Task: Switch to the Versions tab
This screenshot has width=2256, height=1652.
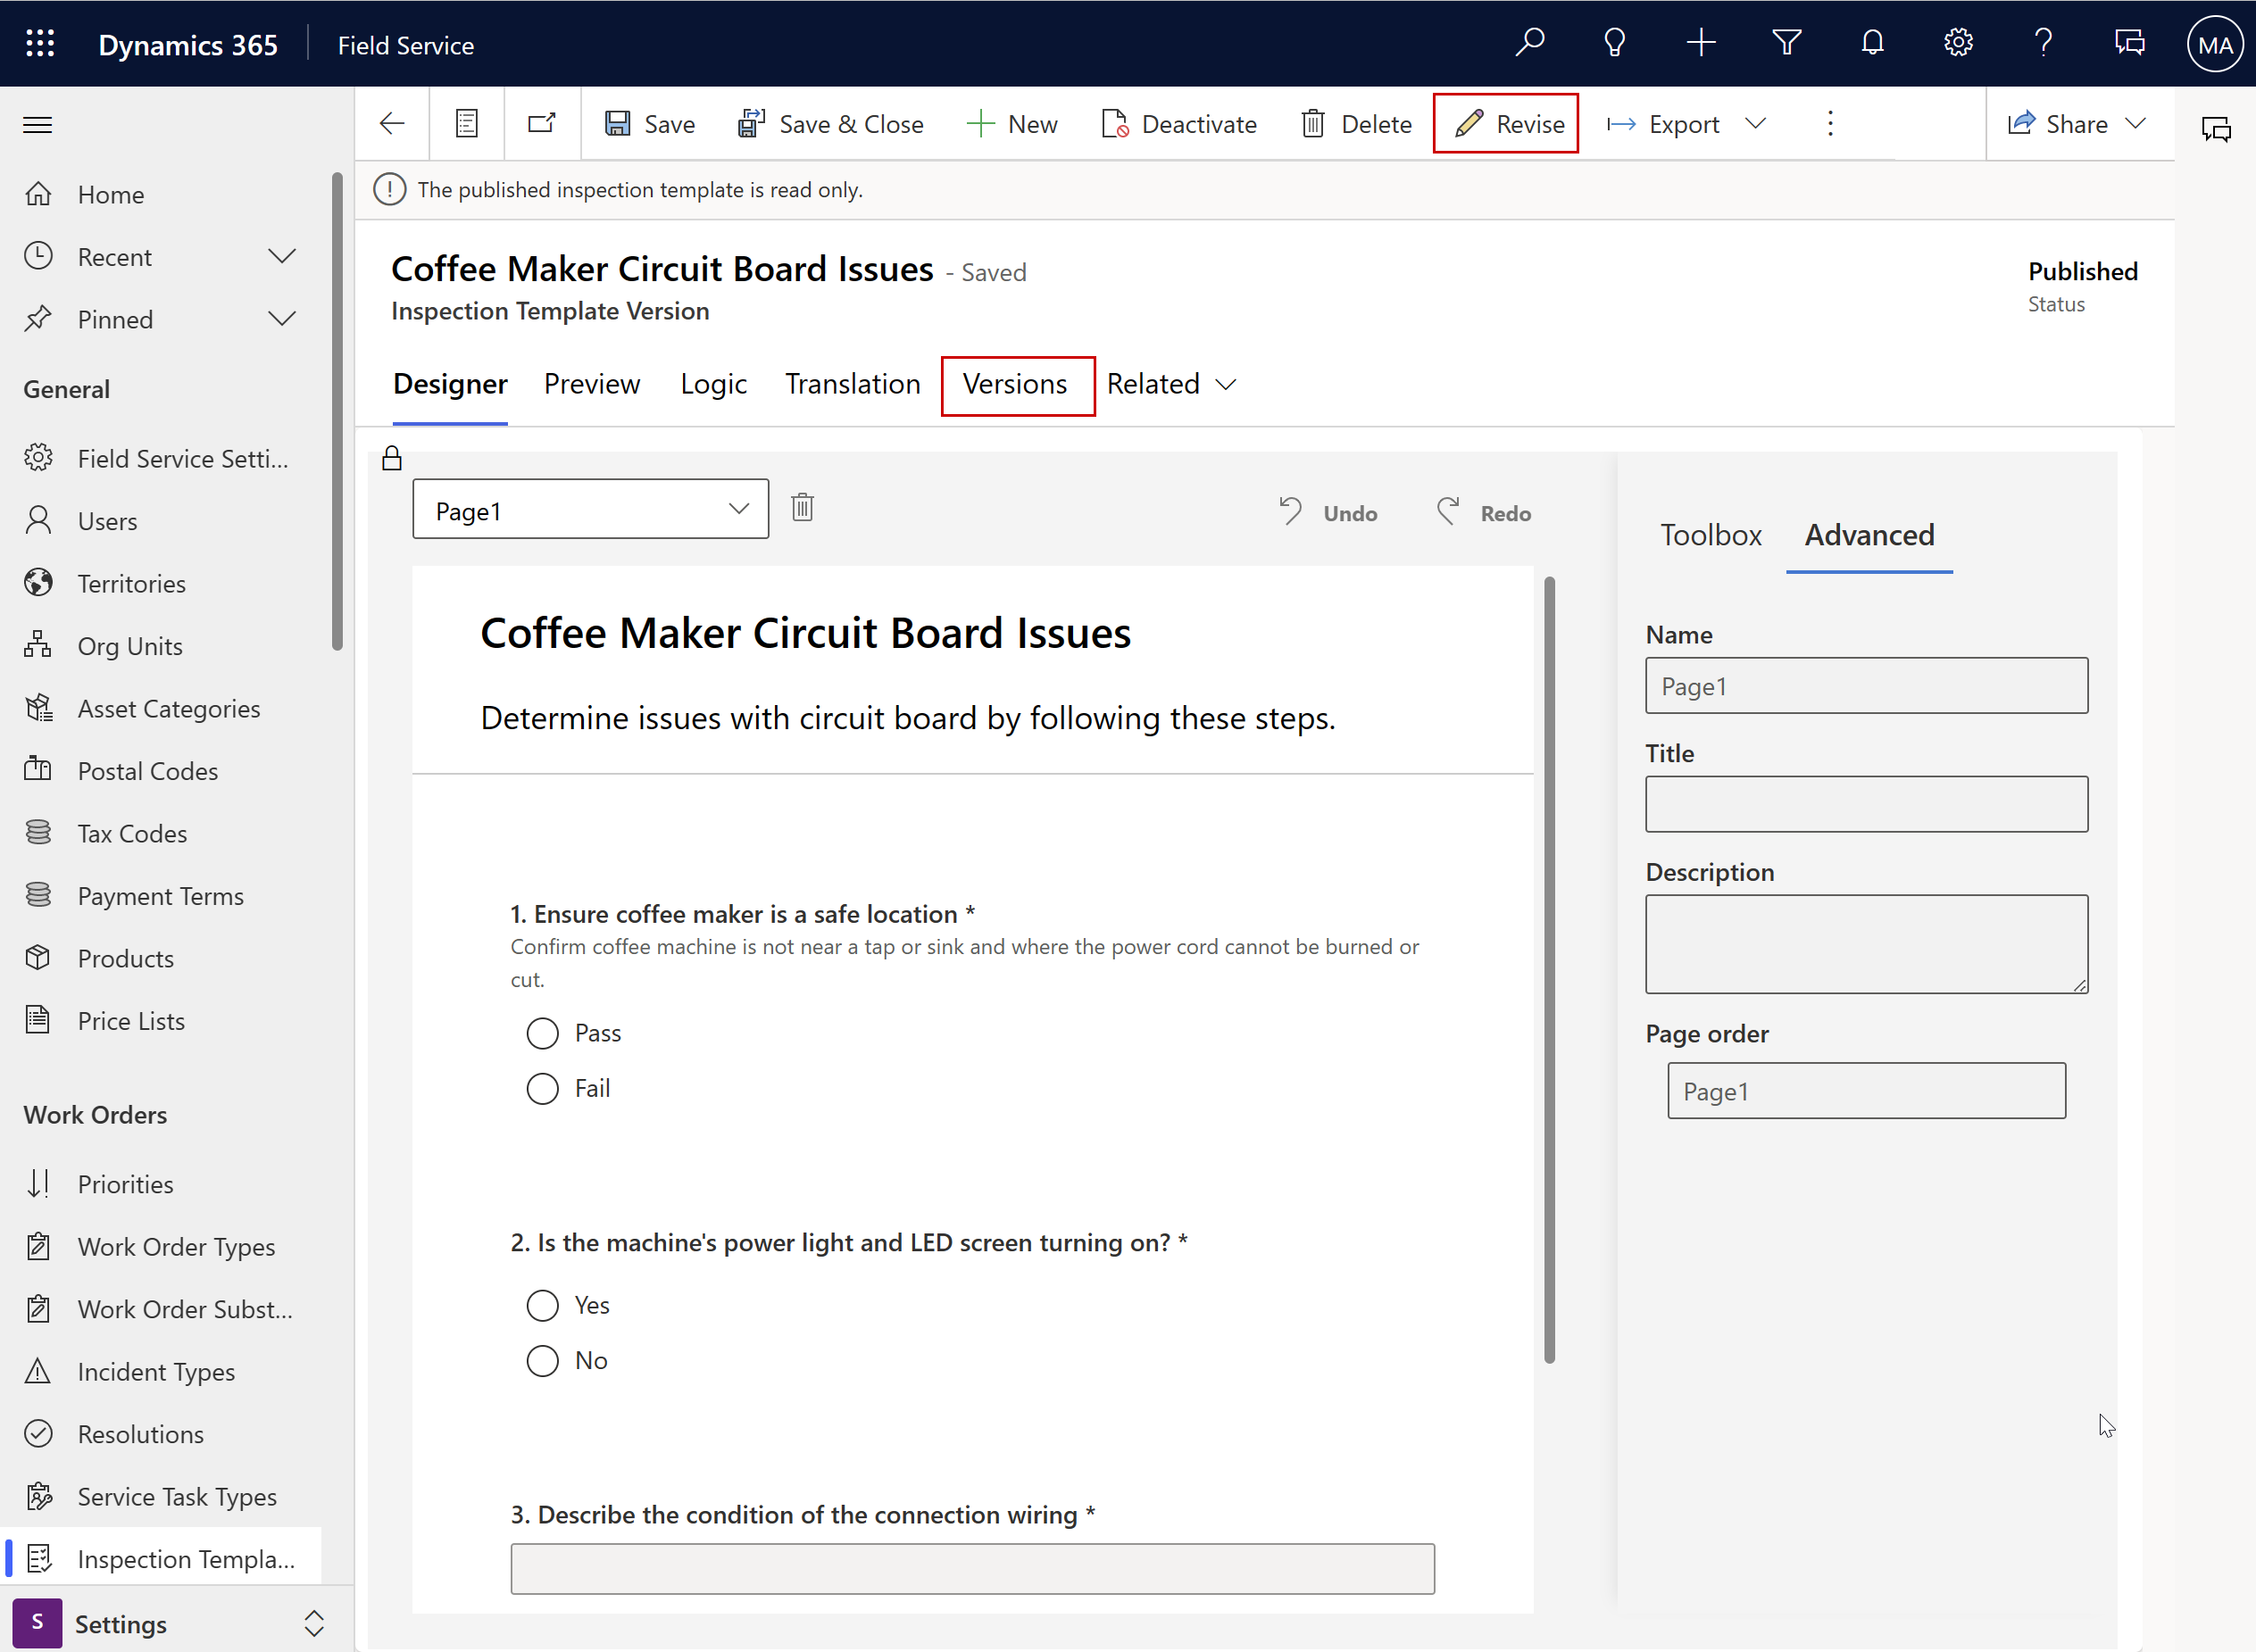Action: 1014,384
